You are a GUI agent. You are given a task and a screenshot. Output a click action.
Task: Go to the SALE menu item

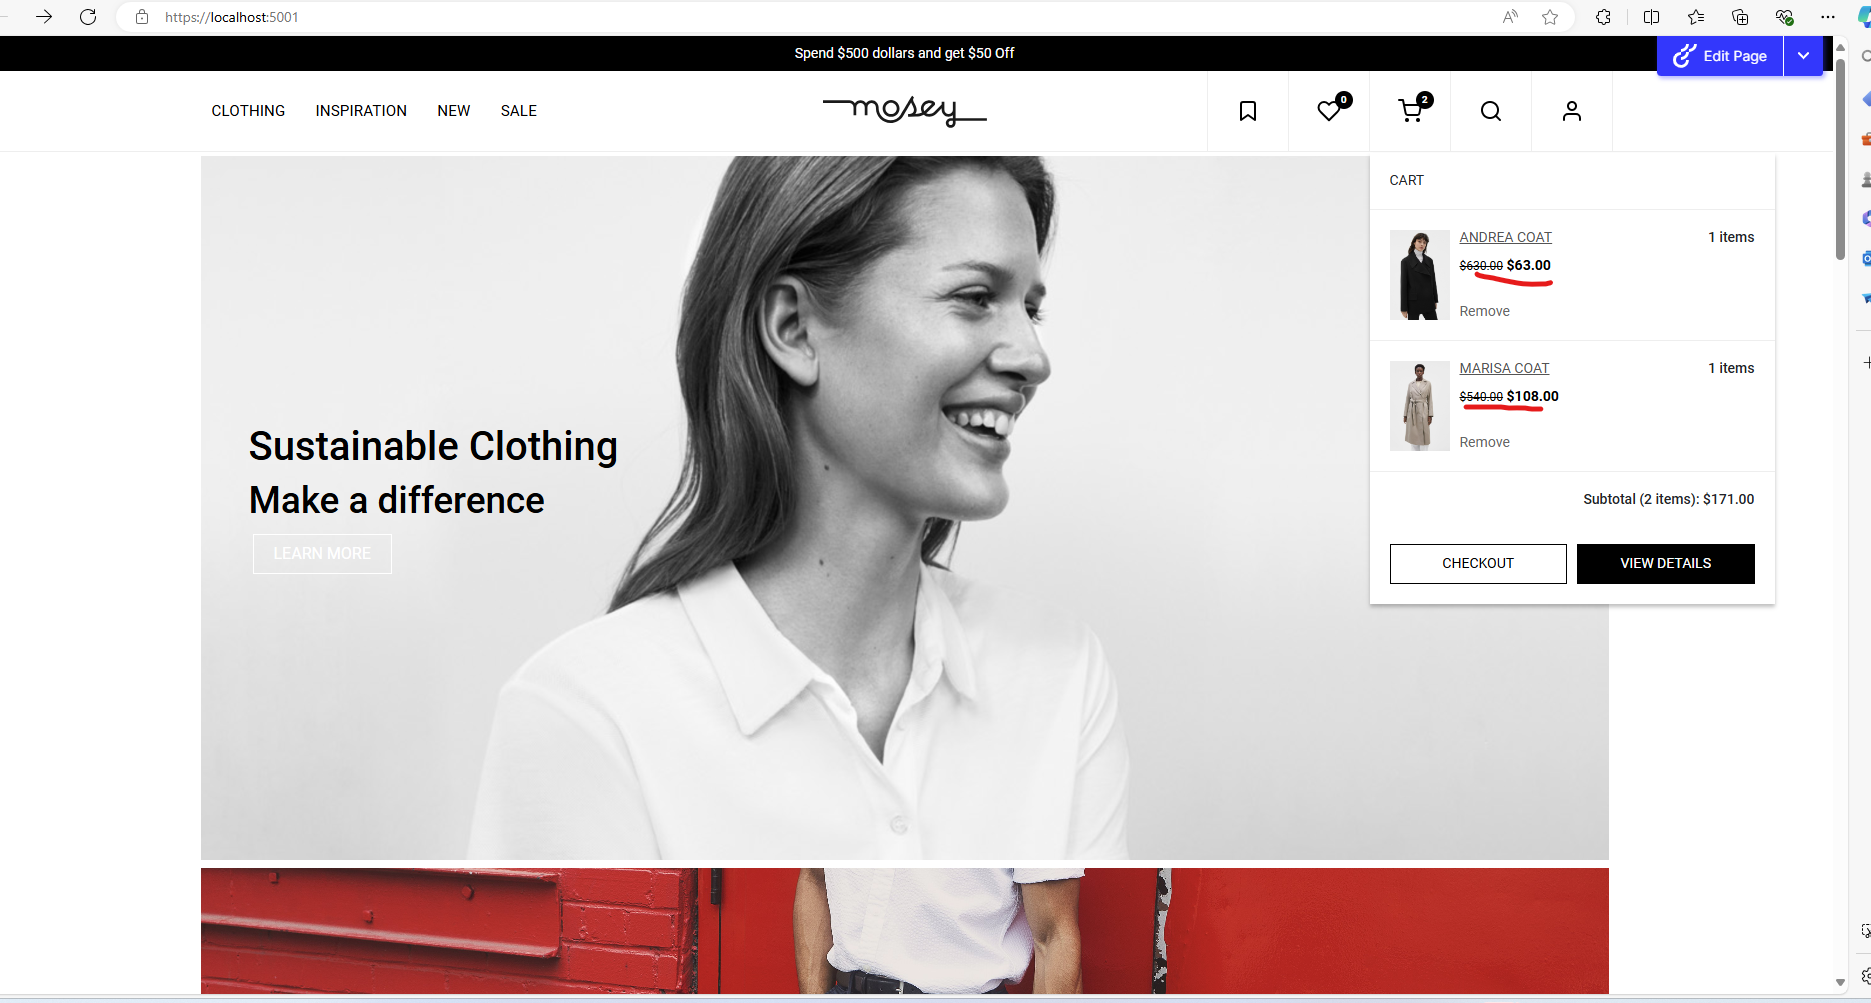[x=518, y=111]
